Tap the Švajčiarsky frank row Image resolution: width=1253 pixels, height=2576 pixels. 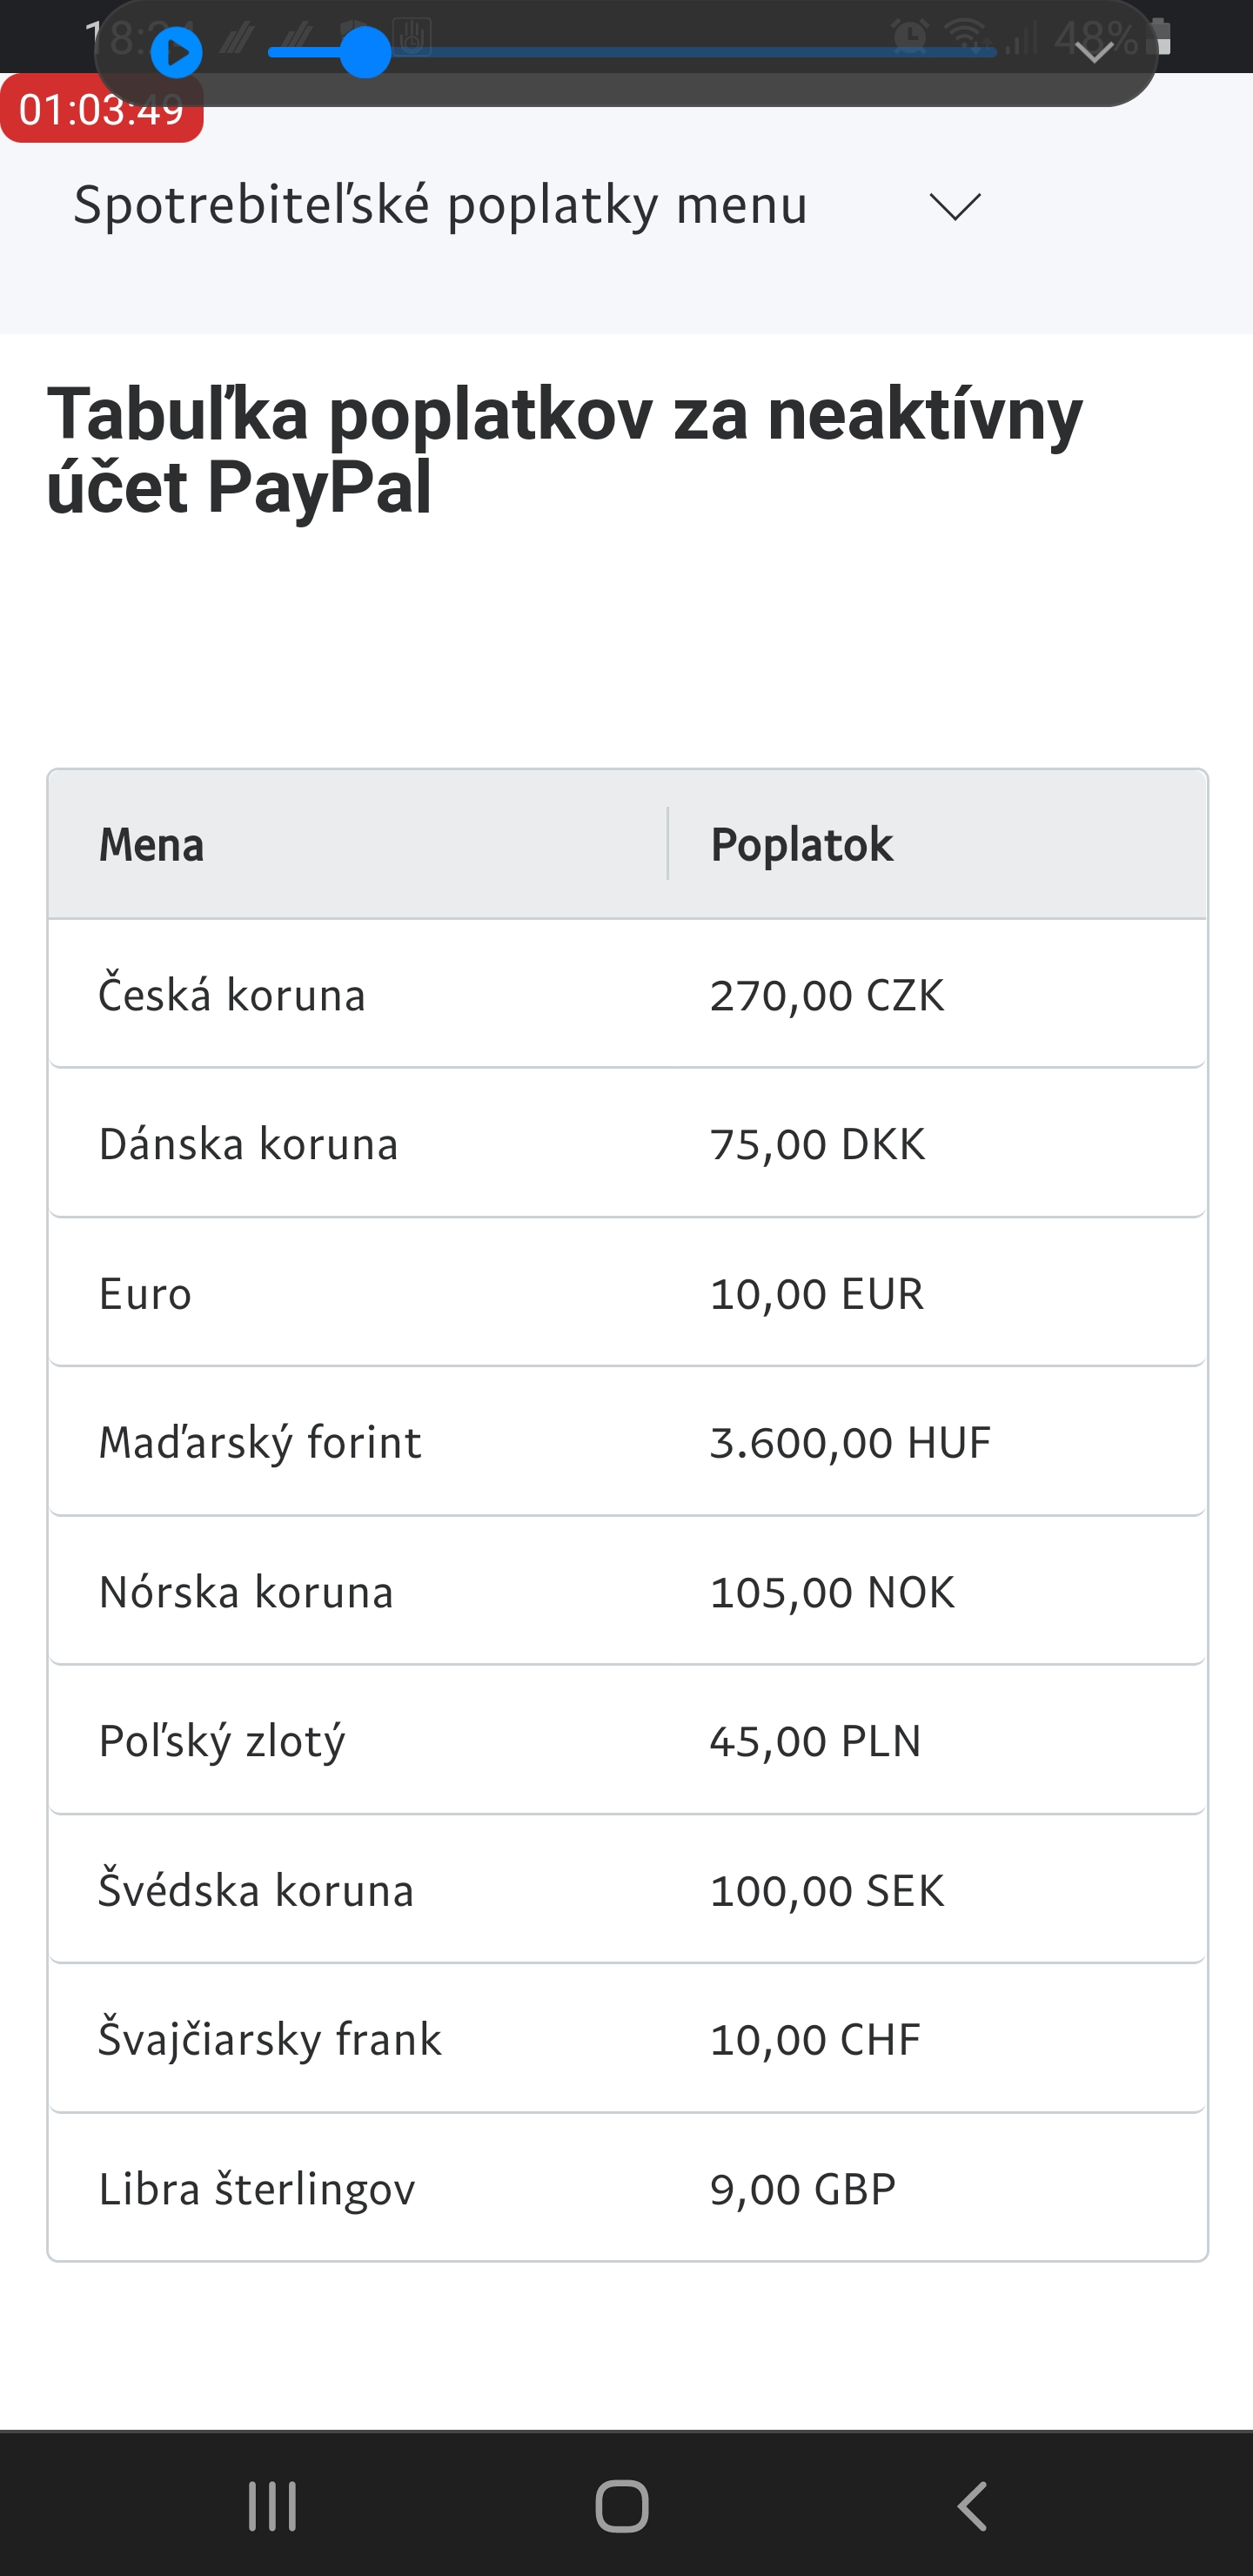[x=270, y=2040]
